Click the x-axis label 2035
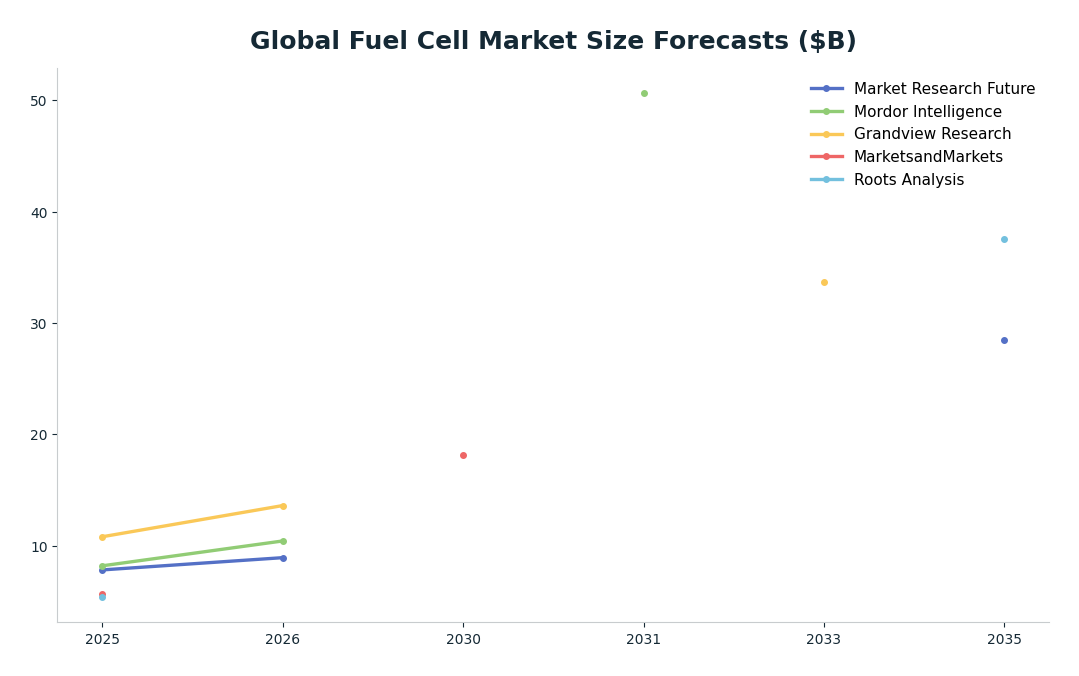The image size is (1079, 676). click(1004, 640)
